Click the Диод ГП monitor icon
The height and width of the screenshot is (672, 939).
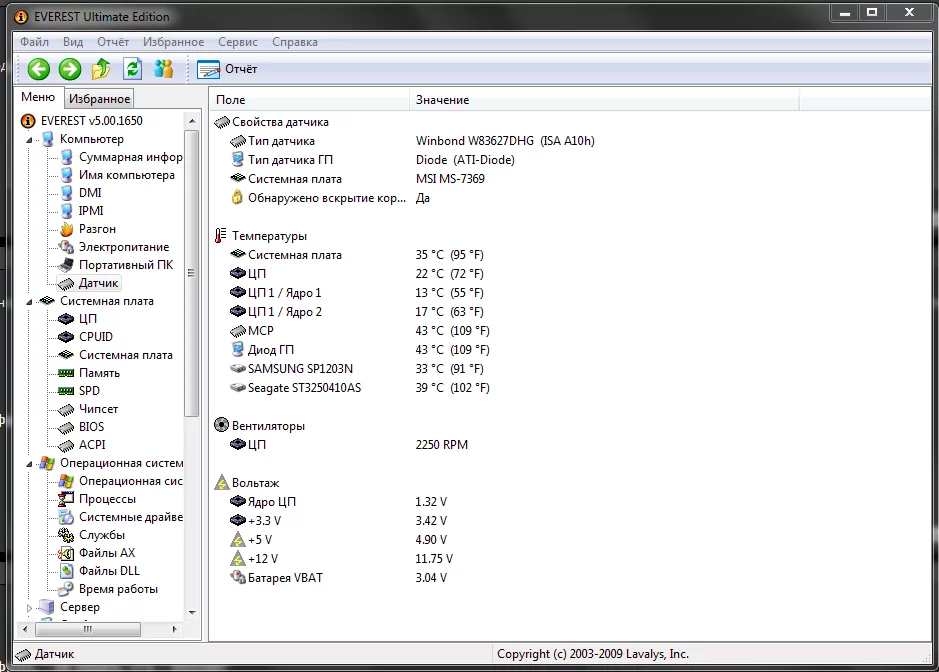(x=237, y=349)
